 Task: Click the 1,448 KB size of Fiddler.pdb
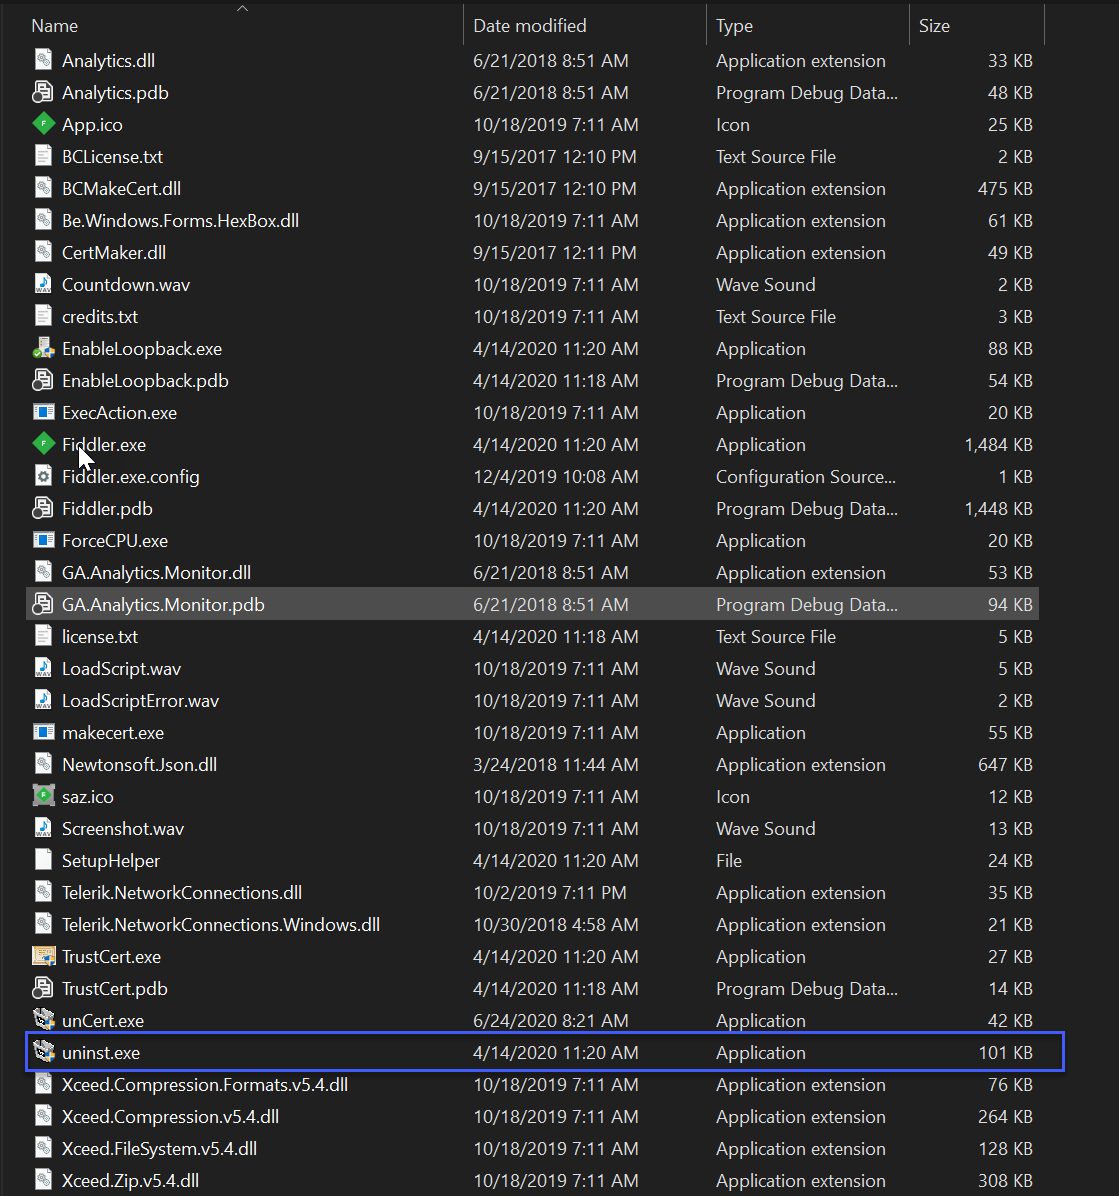[x=998, y=509]
